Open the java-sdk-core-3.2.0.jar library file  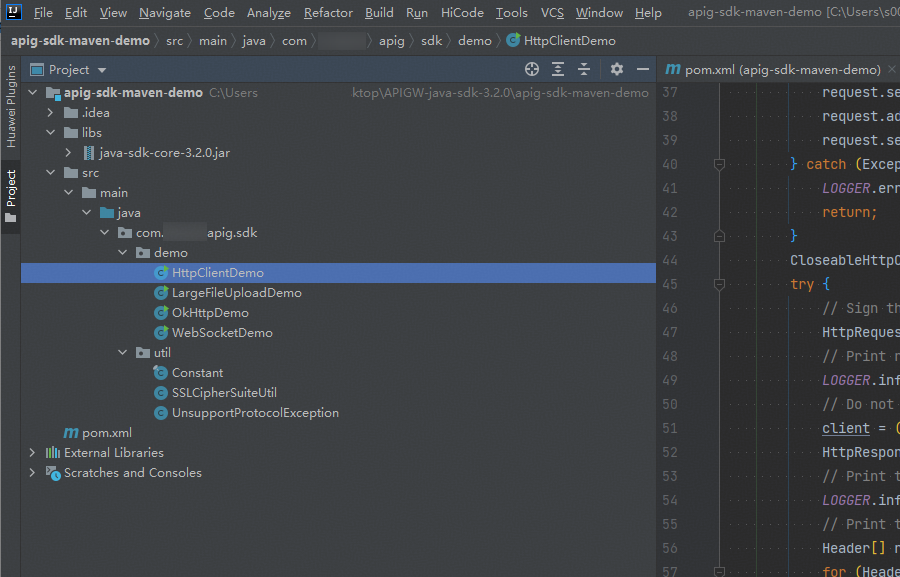[164, 153]
